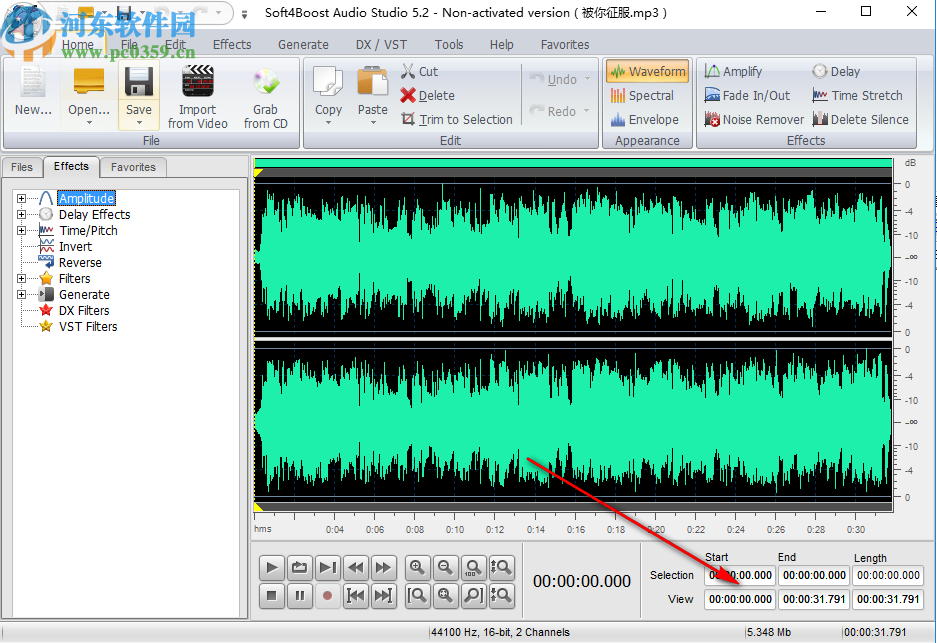Viewport: 937px width, 643px height.
Task: Start recording with the red record button
Action: click(327, 596)
